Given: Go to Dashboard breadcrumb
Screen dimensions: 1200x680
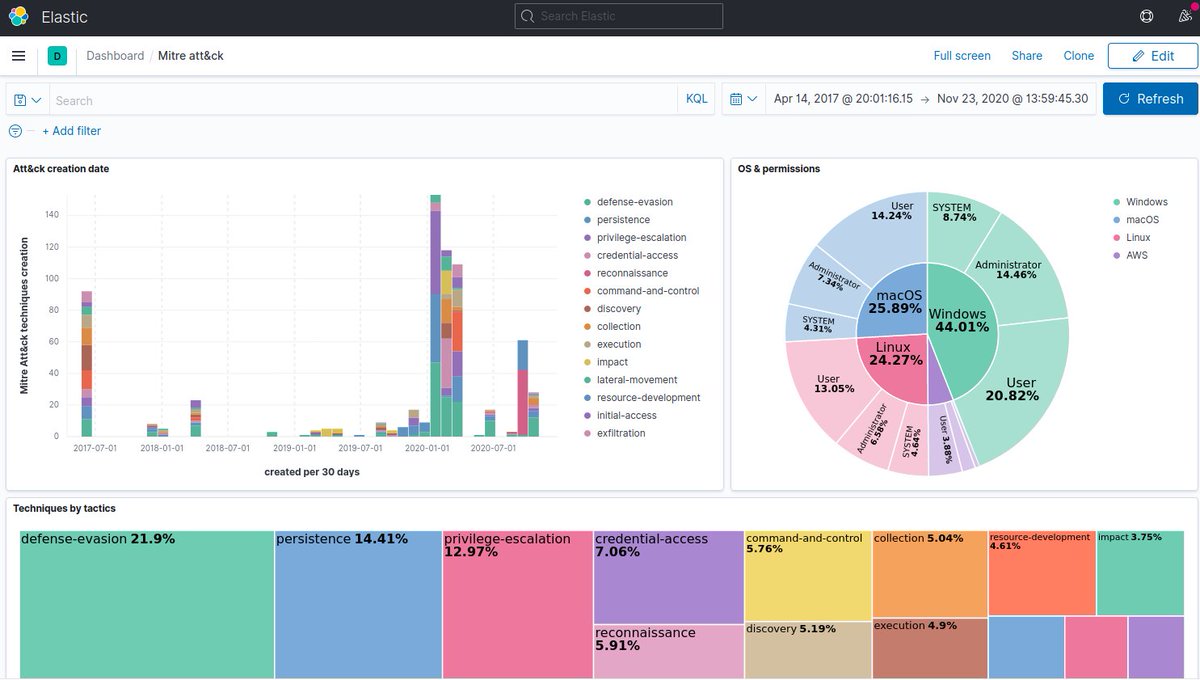Looking at the screenshot, I should tap(115, 56).
